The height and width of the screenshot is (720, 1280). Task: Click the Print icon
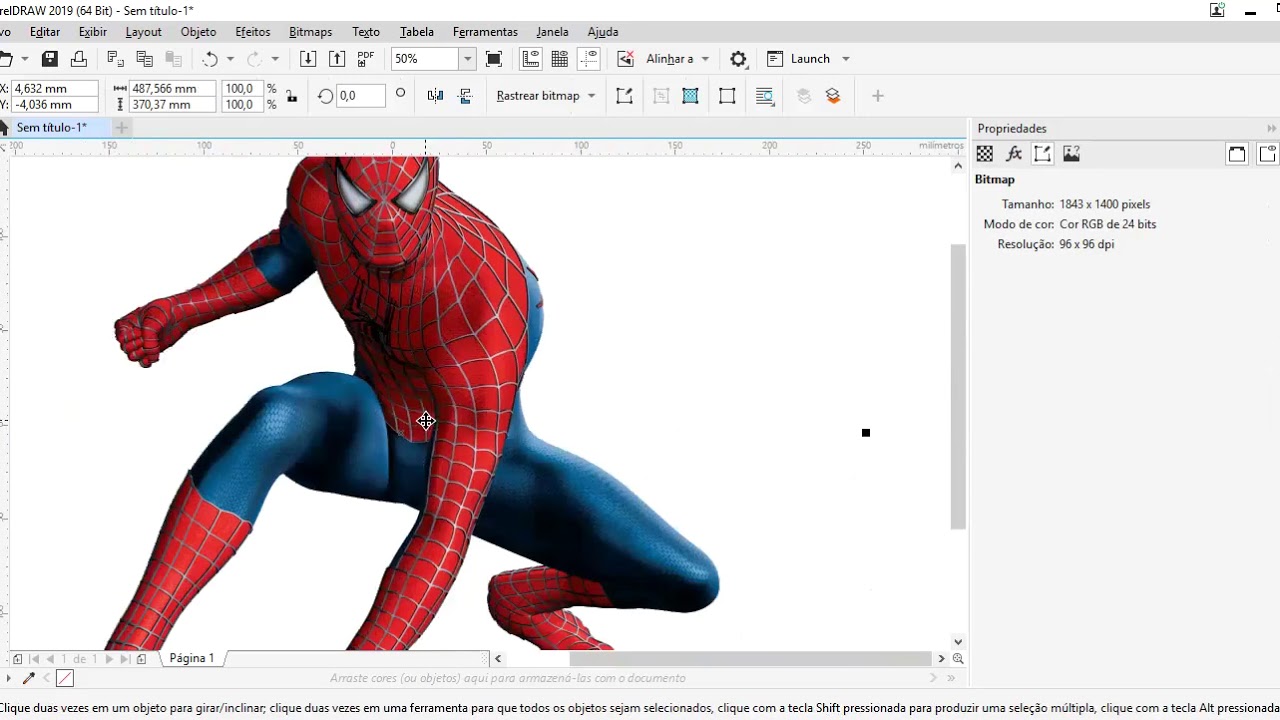point(79,59)
